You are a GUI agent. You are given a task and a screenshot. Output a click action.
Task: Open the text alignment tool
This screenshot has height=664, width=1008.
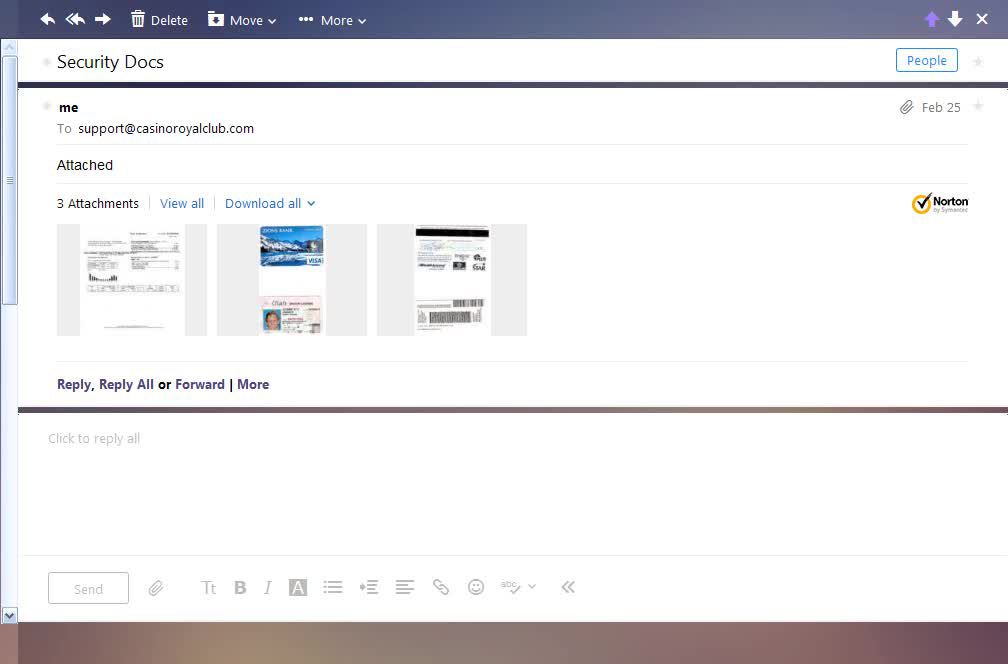(x=404, y=588)
